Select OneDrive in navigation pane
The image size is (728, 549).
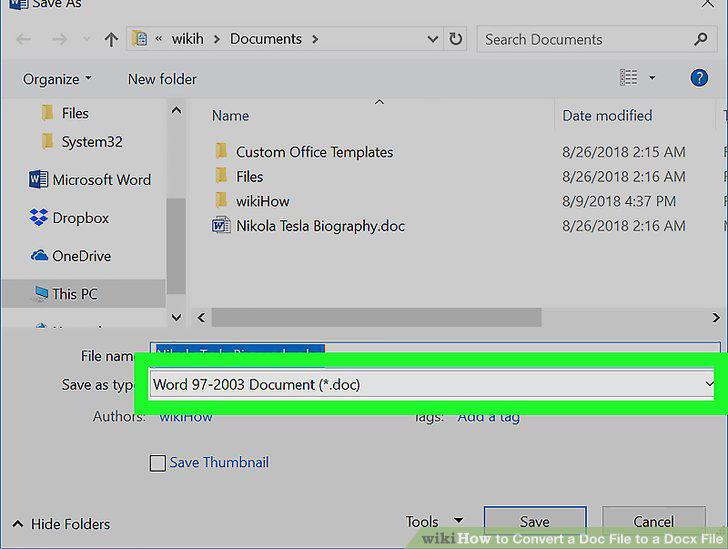click(x=71, y=256)
